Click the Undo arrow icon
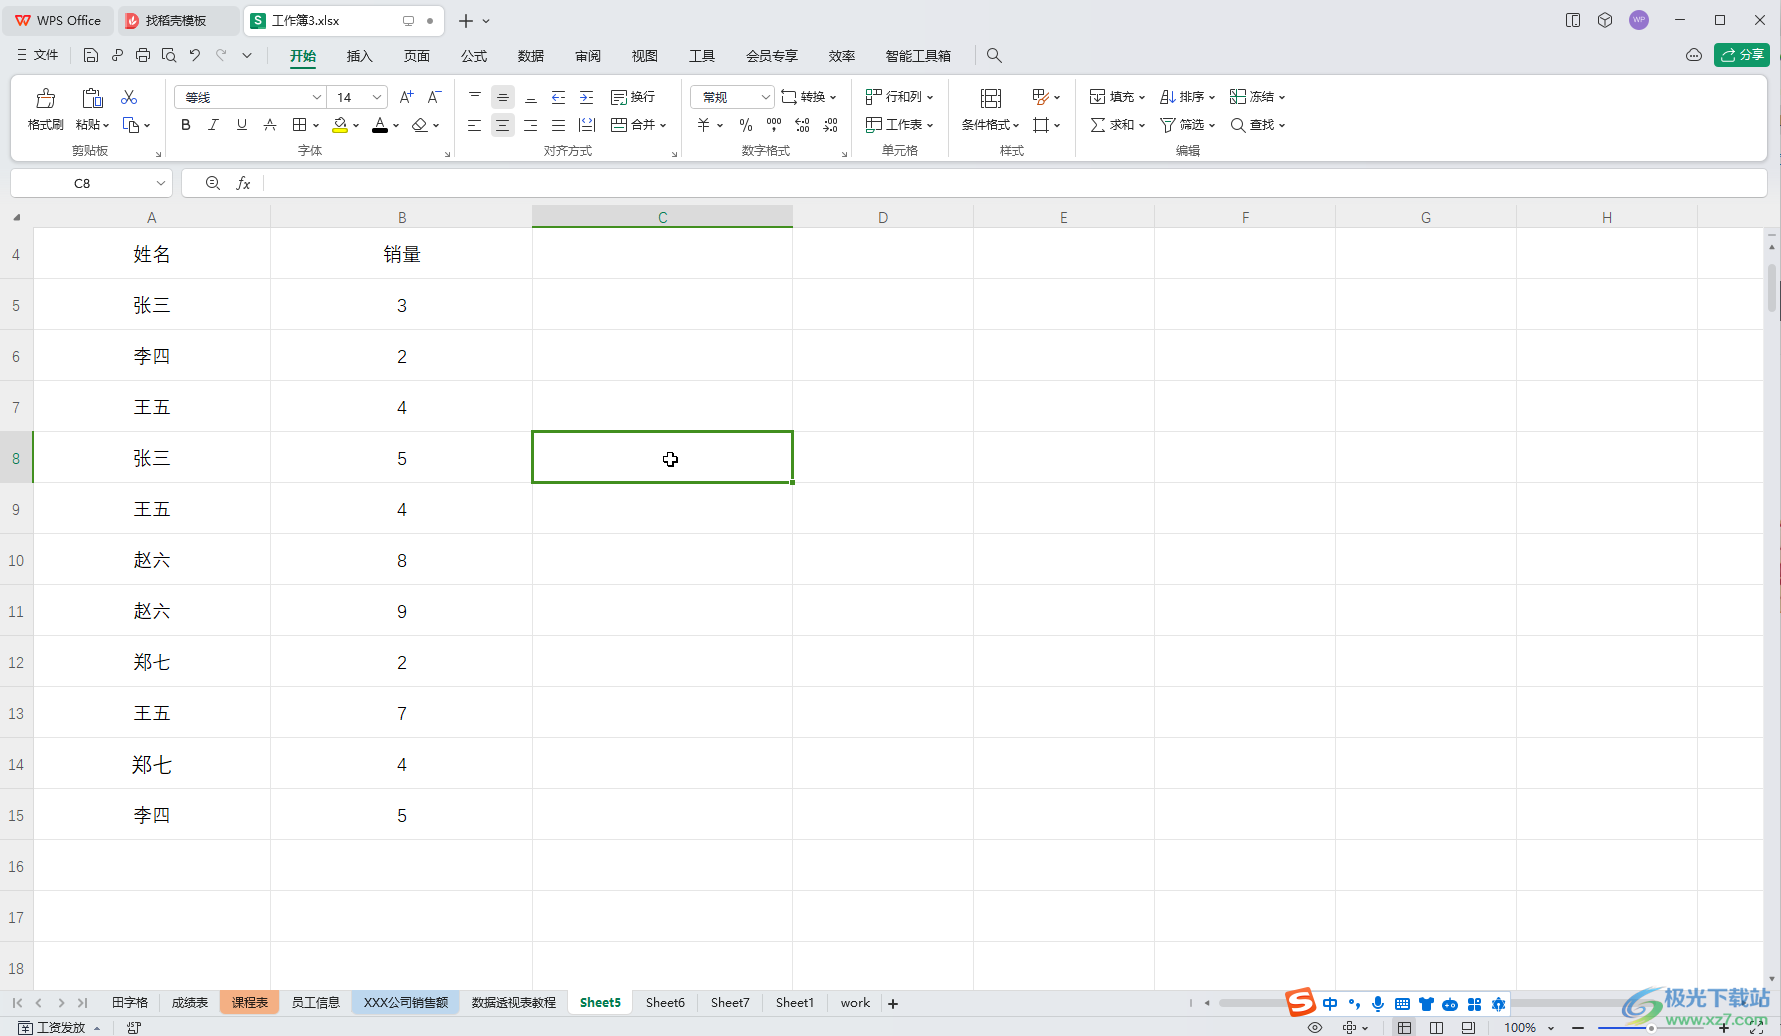The height and width of the screenshot is (1036, 1781). (195, 55)
